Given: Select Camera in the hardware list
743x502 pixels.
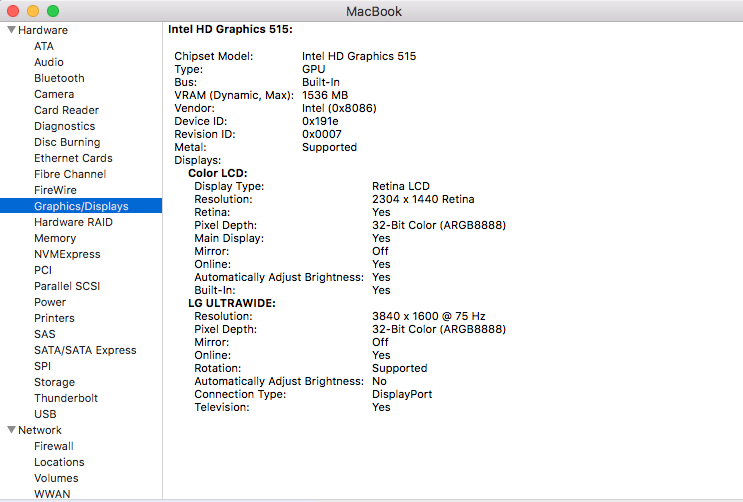Looking at the screenshot, I should 54,94.
